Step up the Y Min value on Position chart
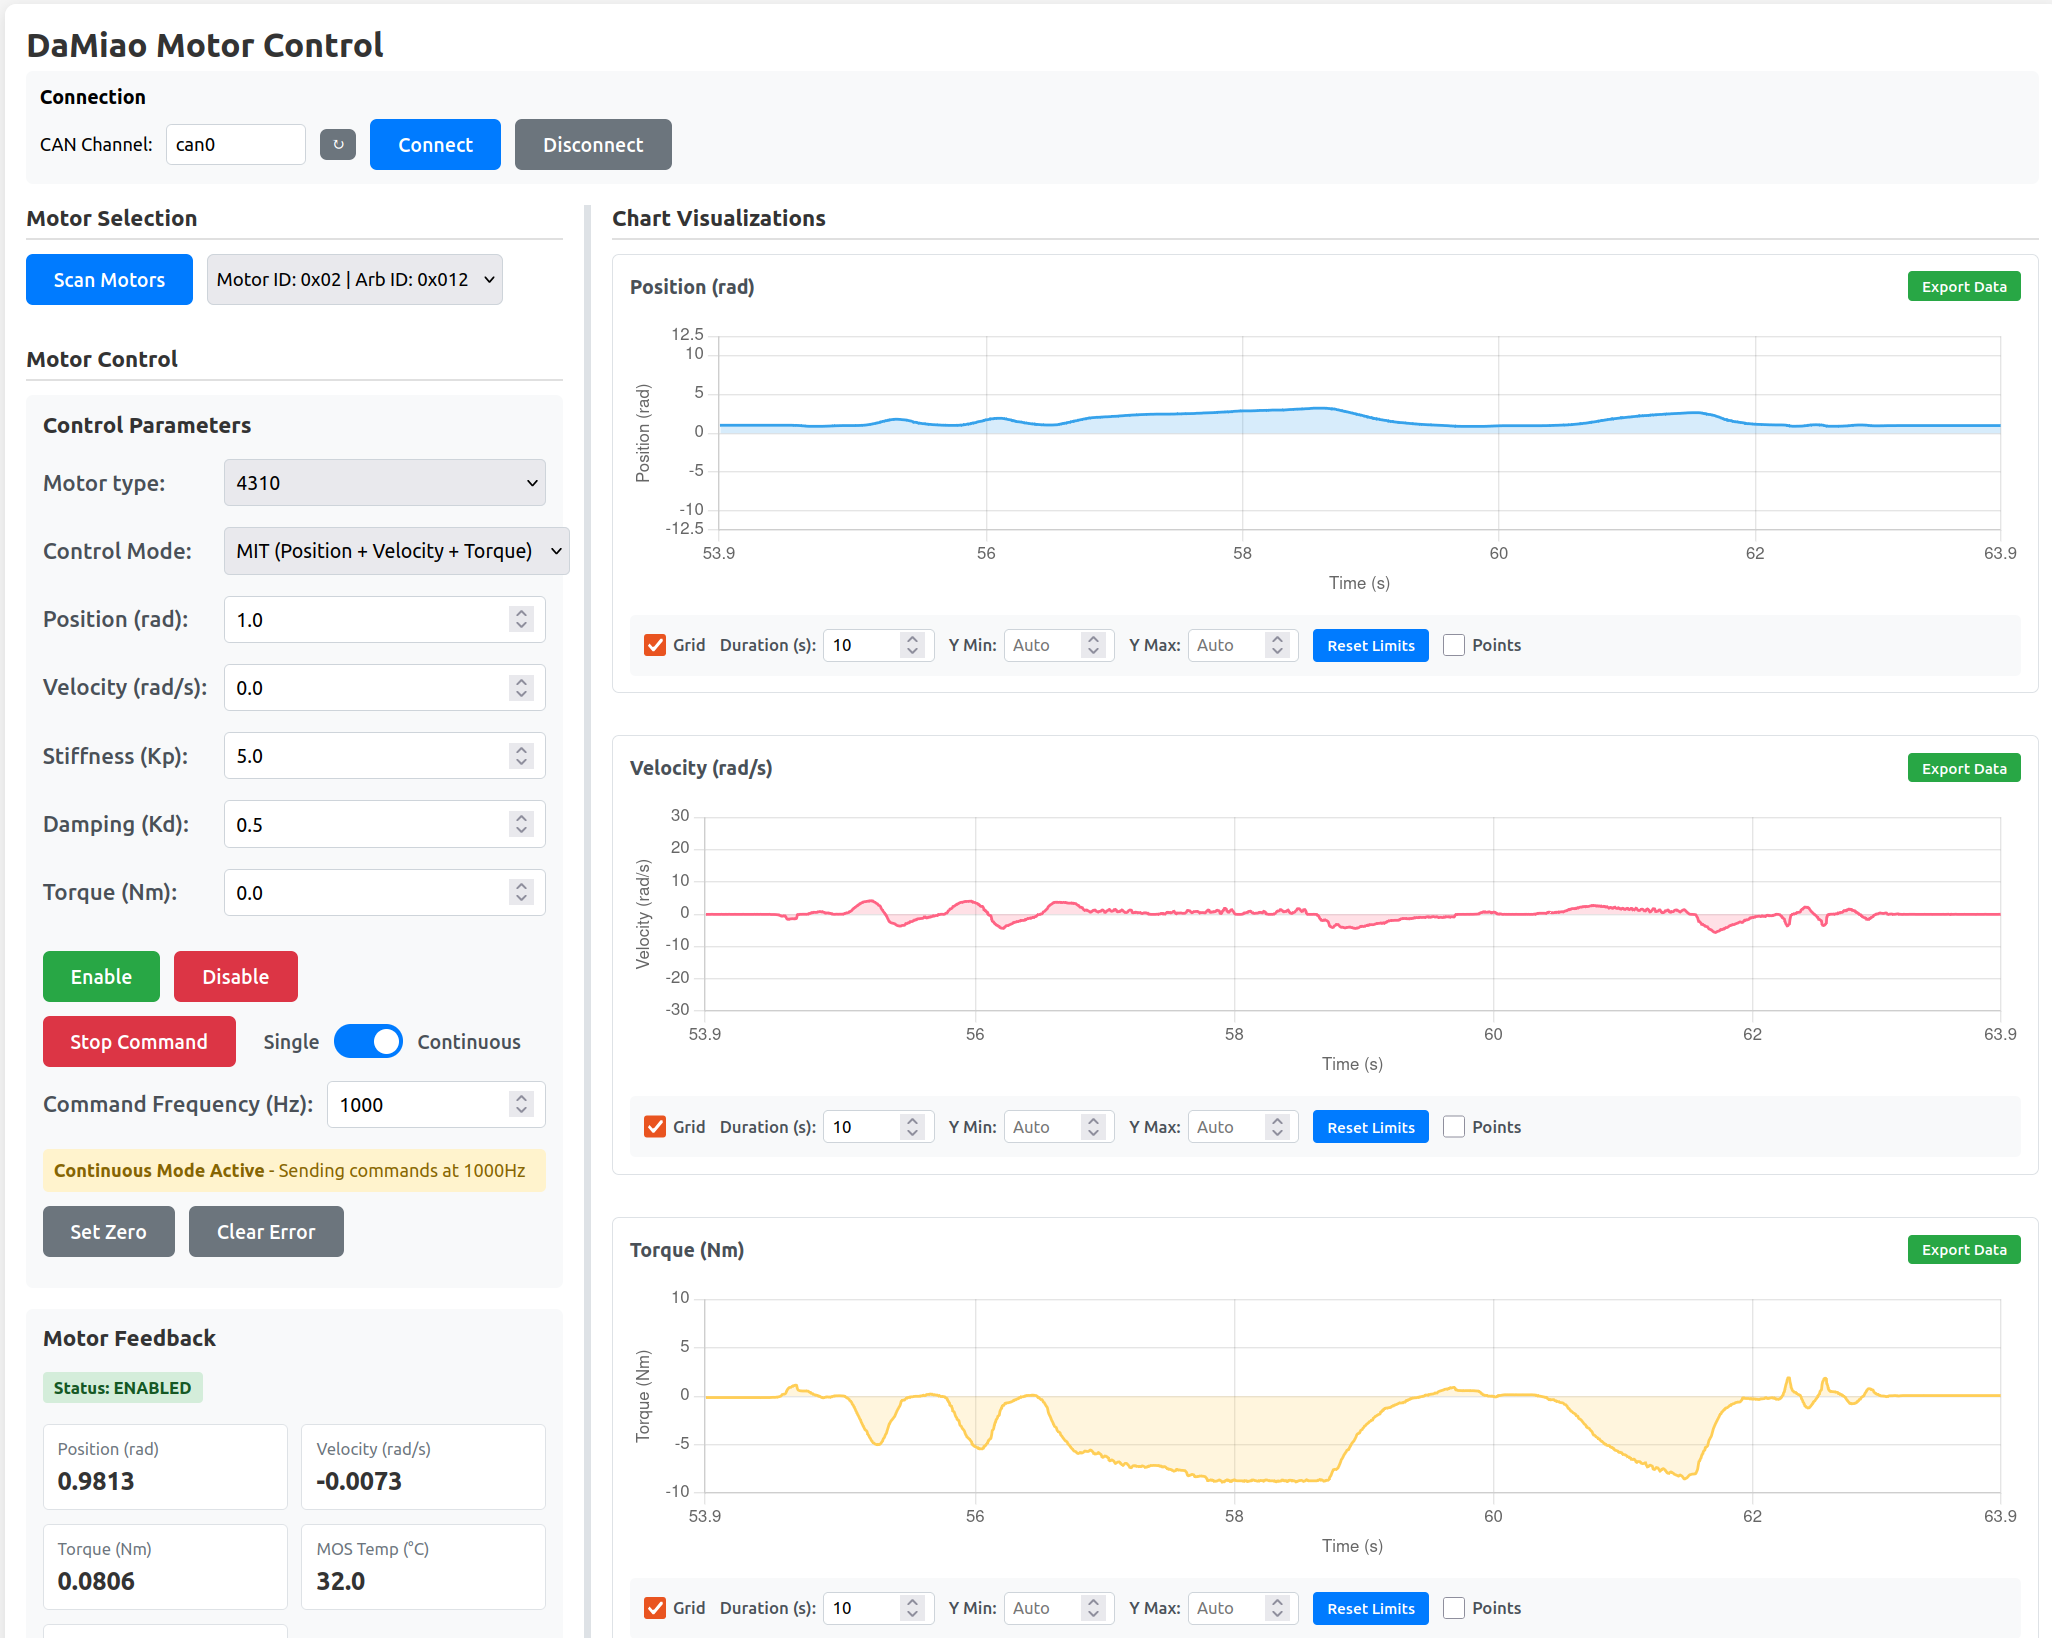 (x=1095, y=639)
